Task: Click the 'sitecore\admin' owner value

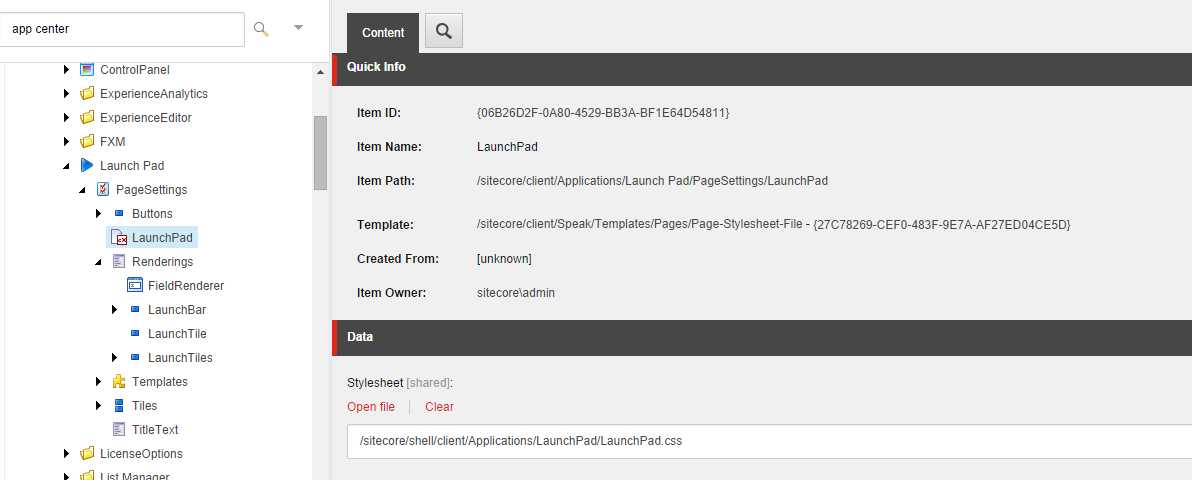Action: click(x=515, y=292)
